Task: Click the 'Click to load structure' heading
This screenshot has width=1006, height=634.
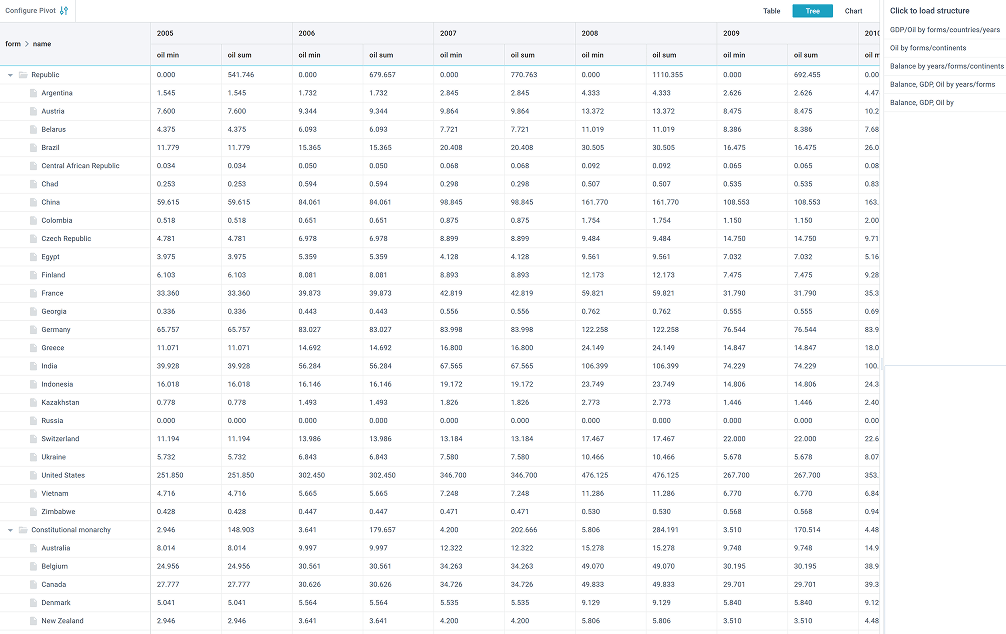Action: coord(929,11)
